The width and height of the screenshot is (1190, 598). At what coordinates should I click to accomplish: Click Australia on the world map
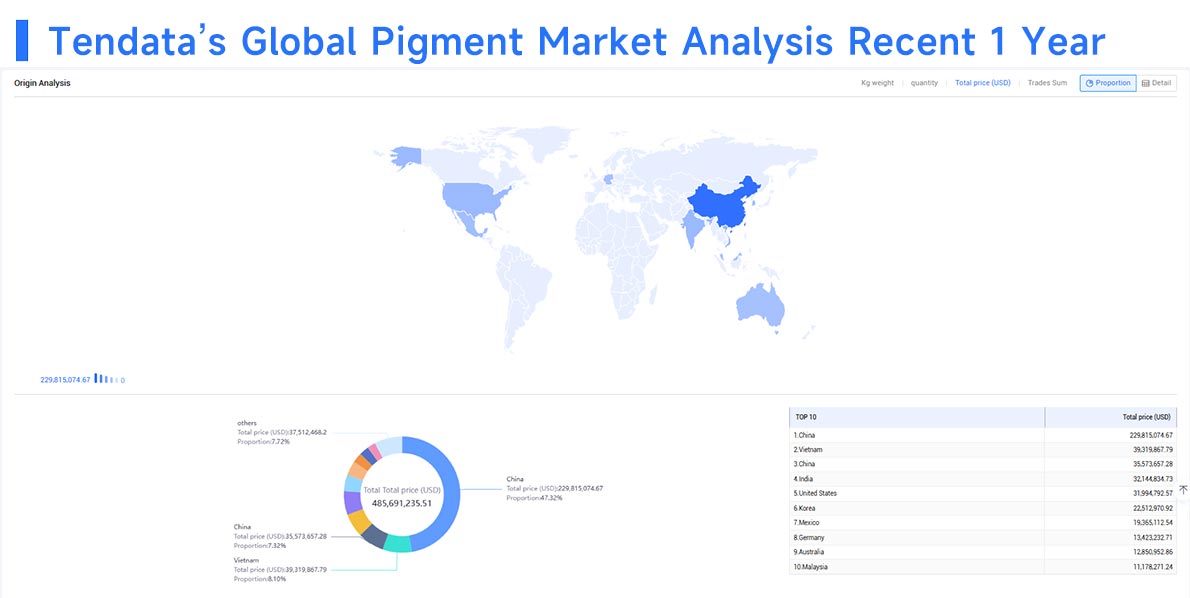pos(760,304)
